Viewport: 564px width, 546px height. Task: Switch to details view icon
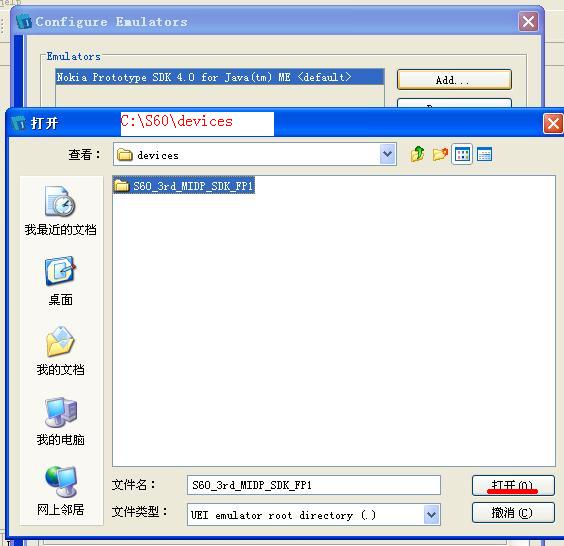(484, 155)
